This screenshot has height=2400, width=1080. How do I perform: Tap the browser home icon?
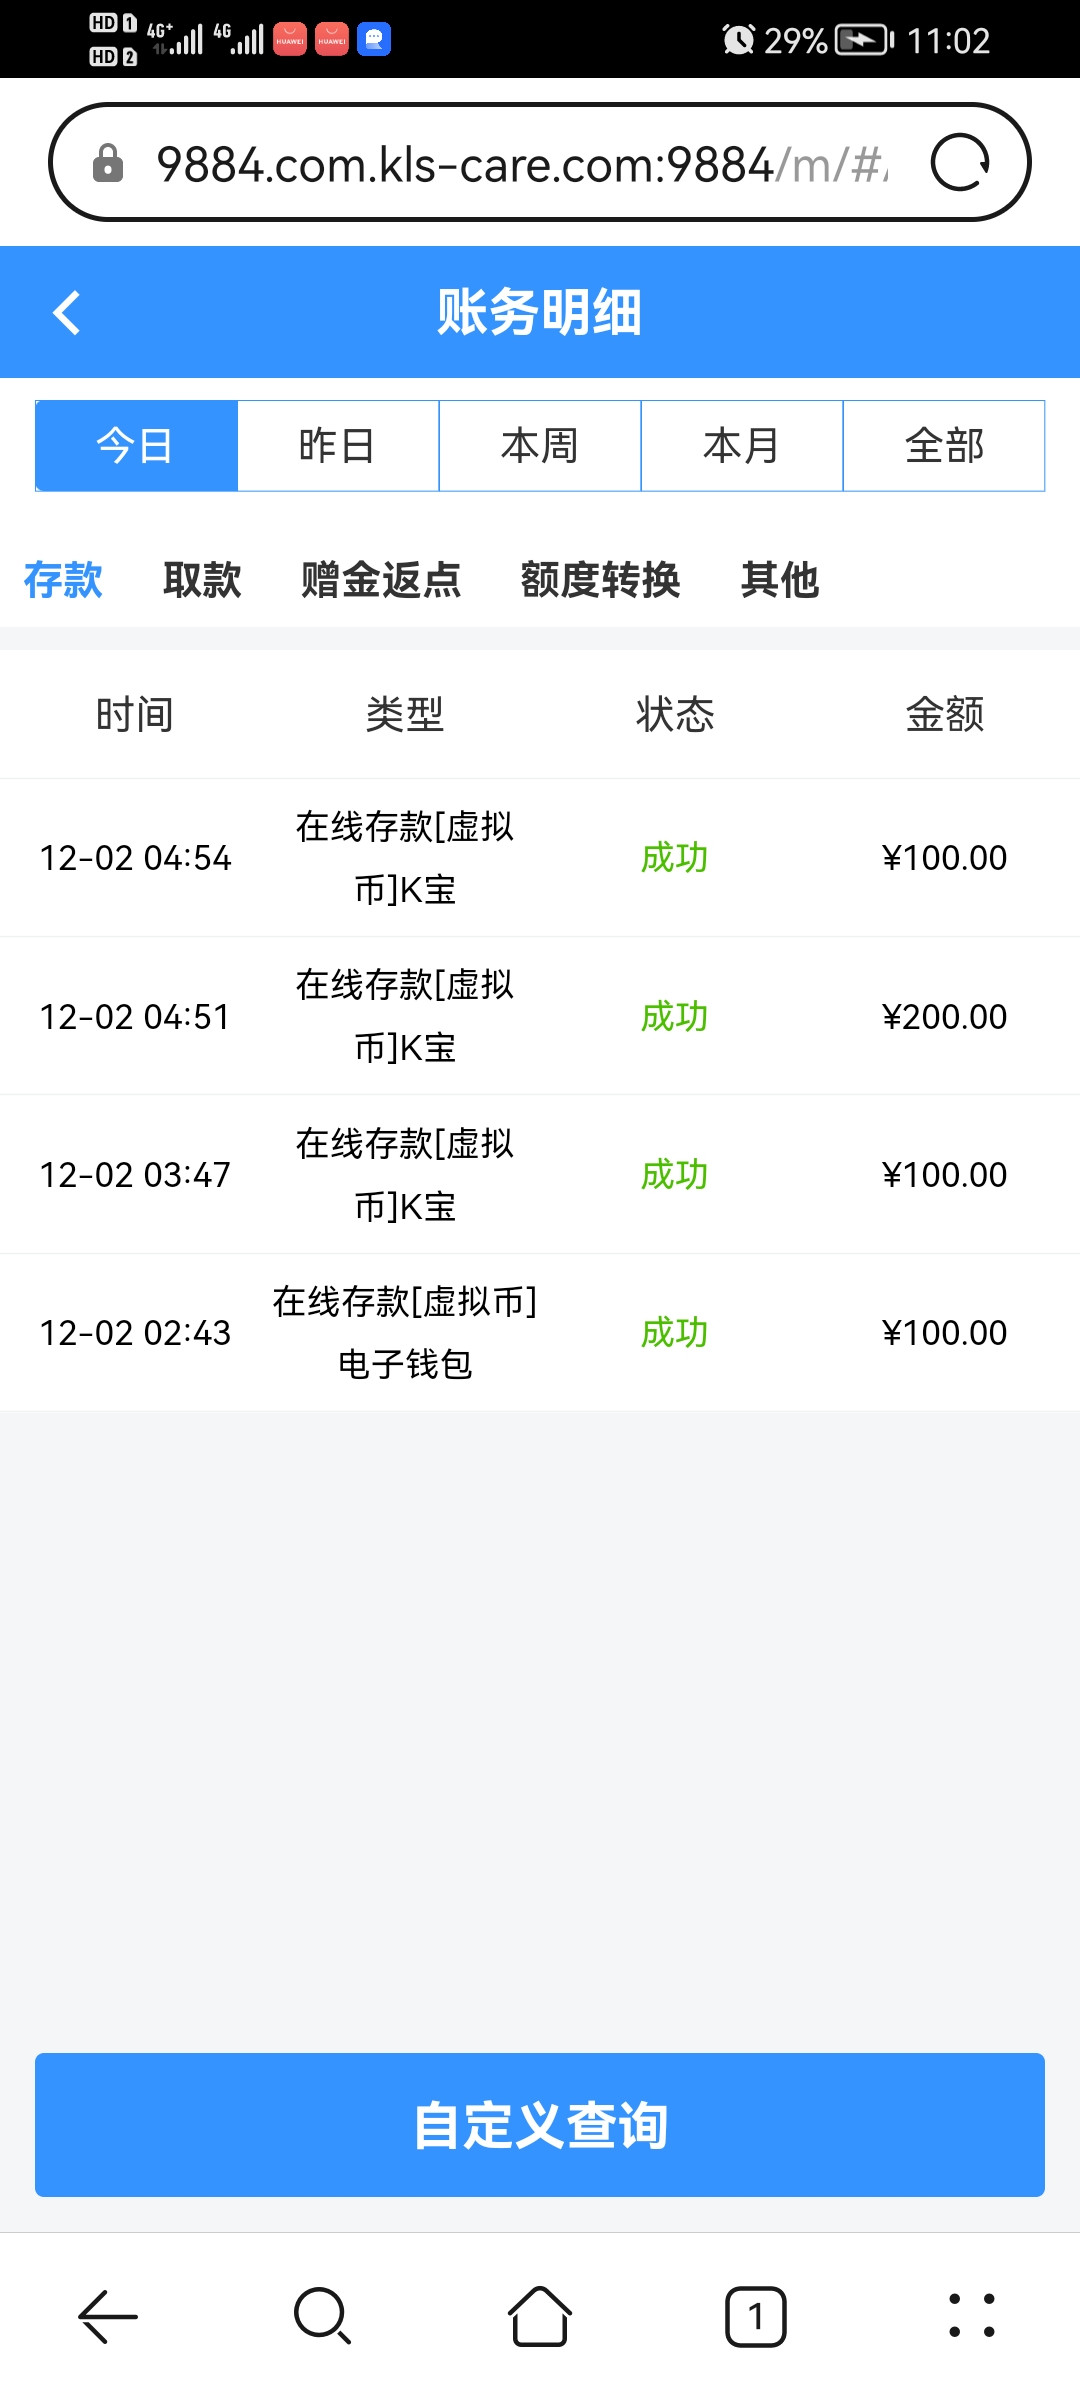[x=540, y=2316]
